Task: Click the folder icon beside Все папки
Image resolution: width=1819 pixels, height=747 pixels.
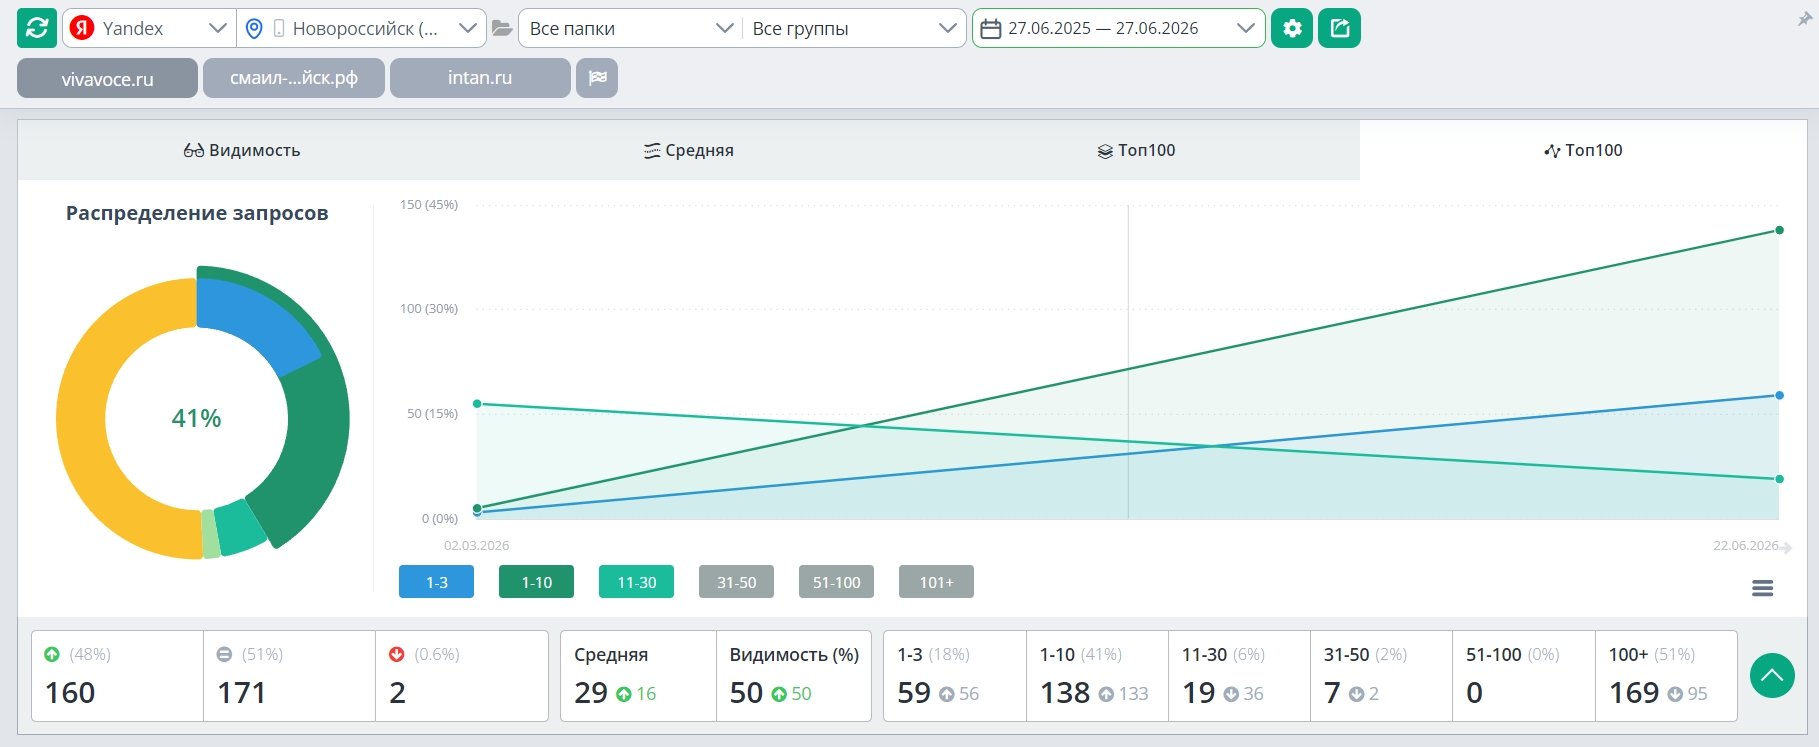Action: pos(502,28)
